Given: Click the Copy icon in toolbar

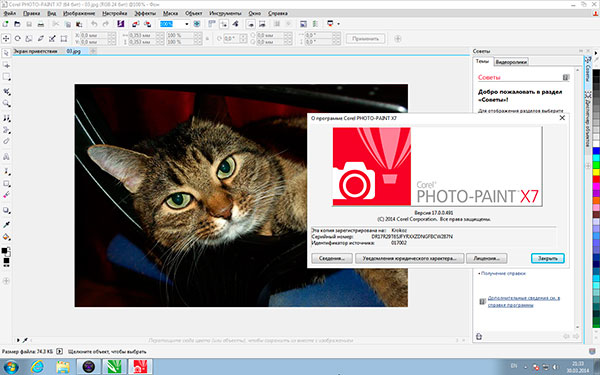Looking at the screenshot, I should (x=67, y=24).
